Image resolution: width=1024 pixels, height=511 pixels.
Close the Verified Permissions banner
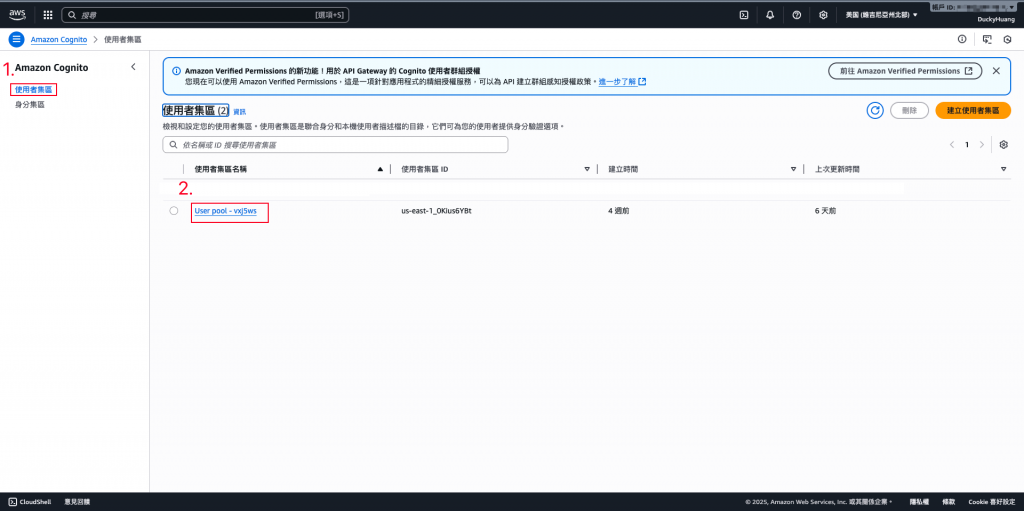[x=996, y=71]
